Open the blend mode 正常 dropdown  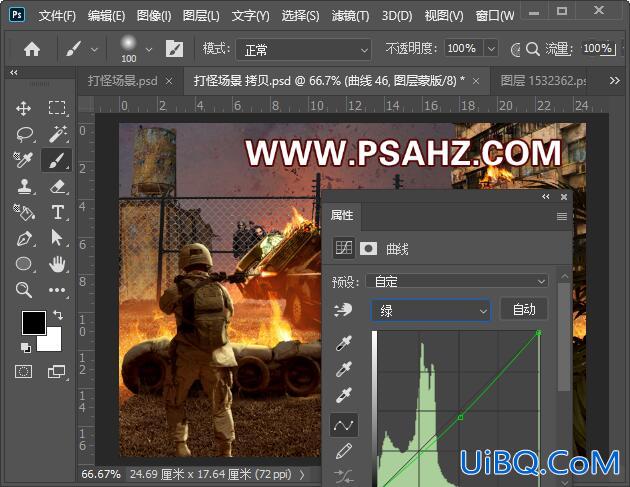point(303,49)
